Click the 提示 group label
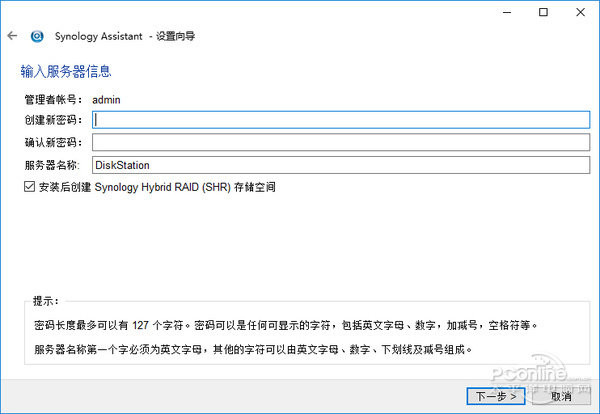The height and width of the screenshot is (414, 600). click(x=46, y=301)
